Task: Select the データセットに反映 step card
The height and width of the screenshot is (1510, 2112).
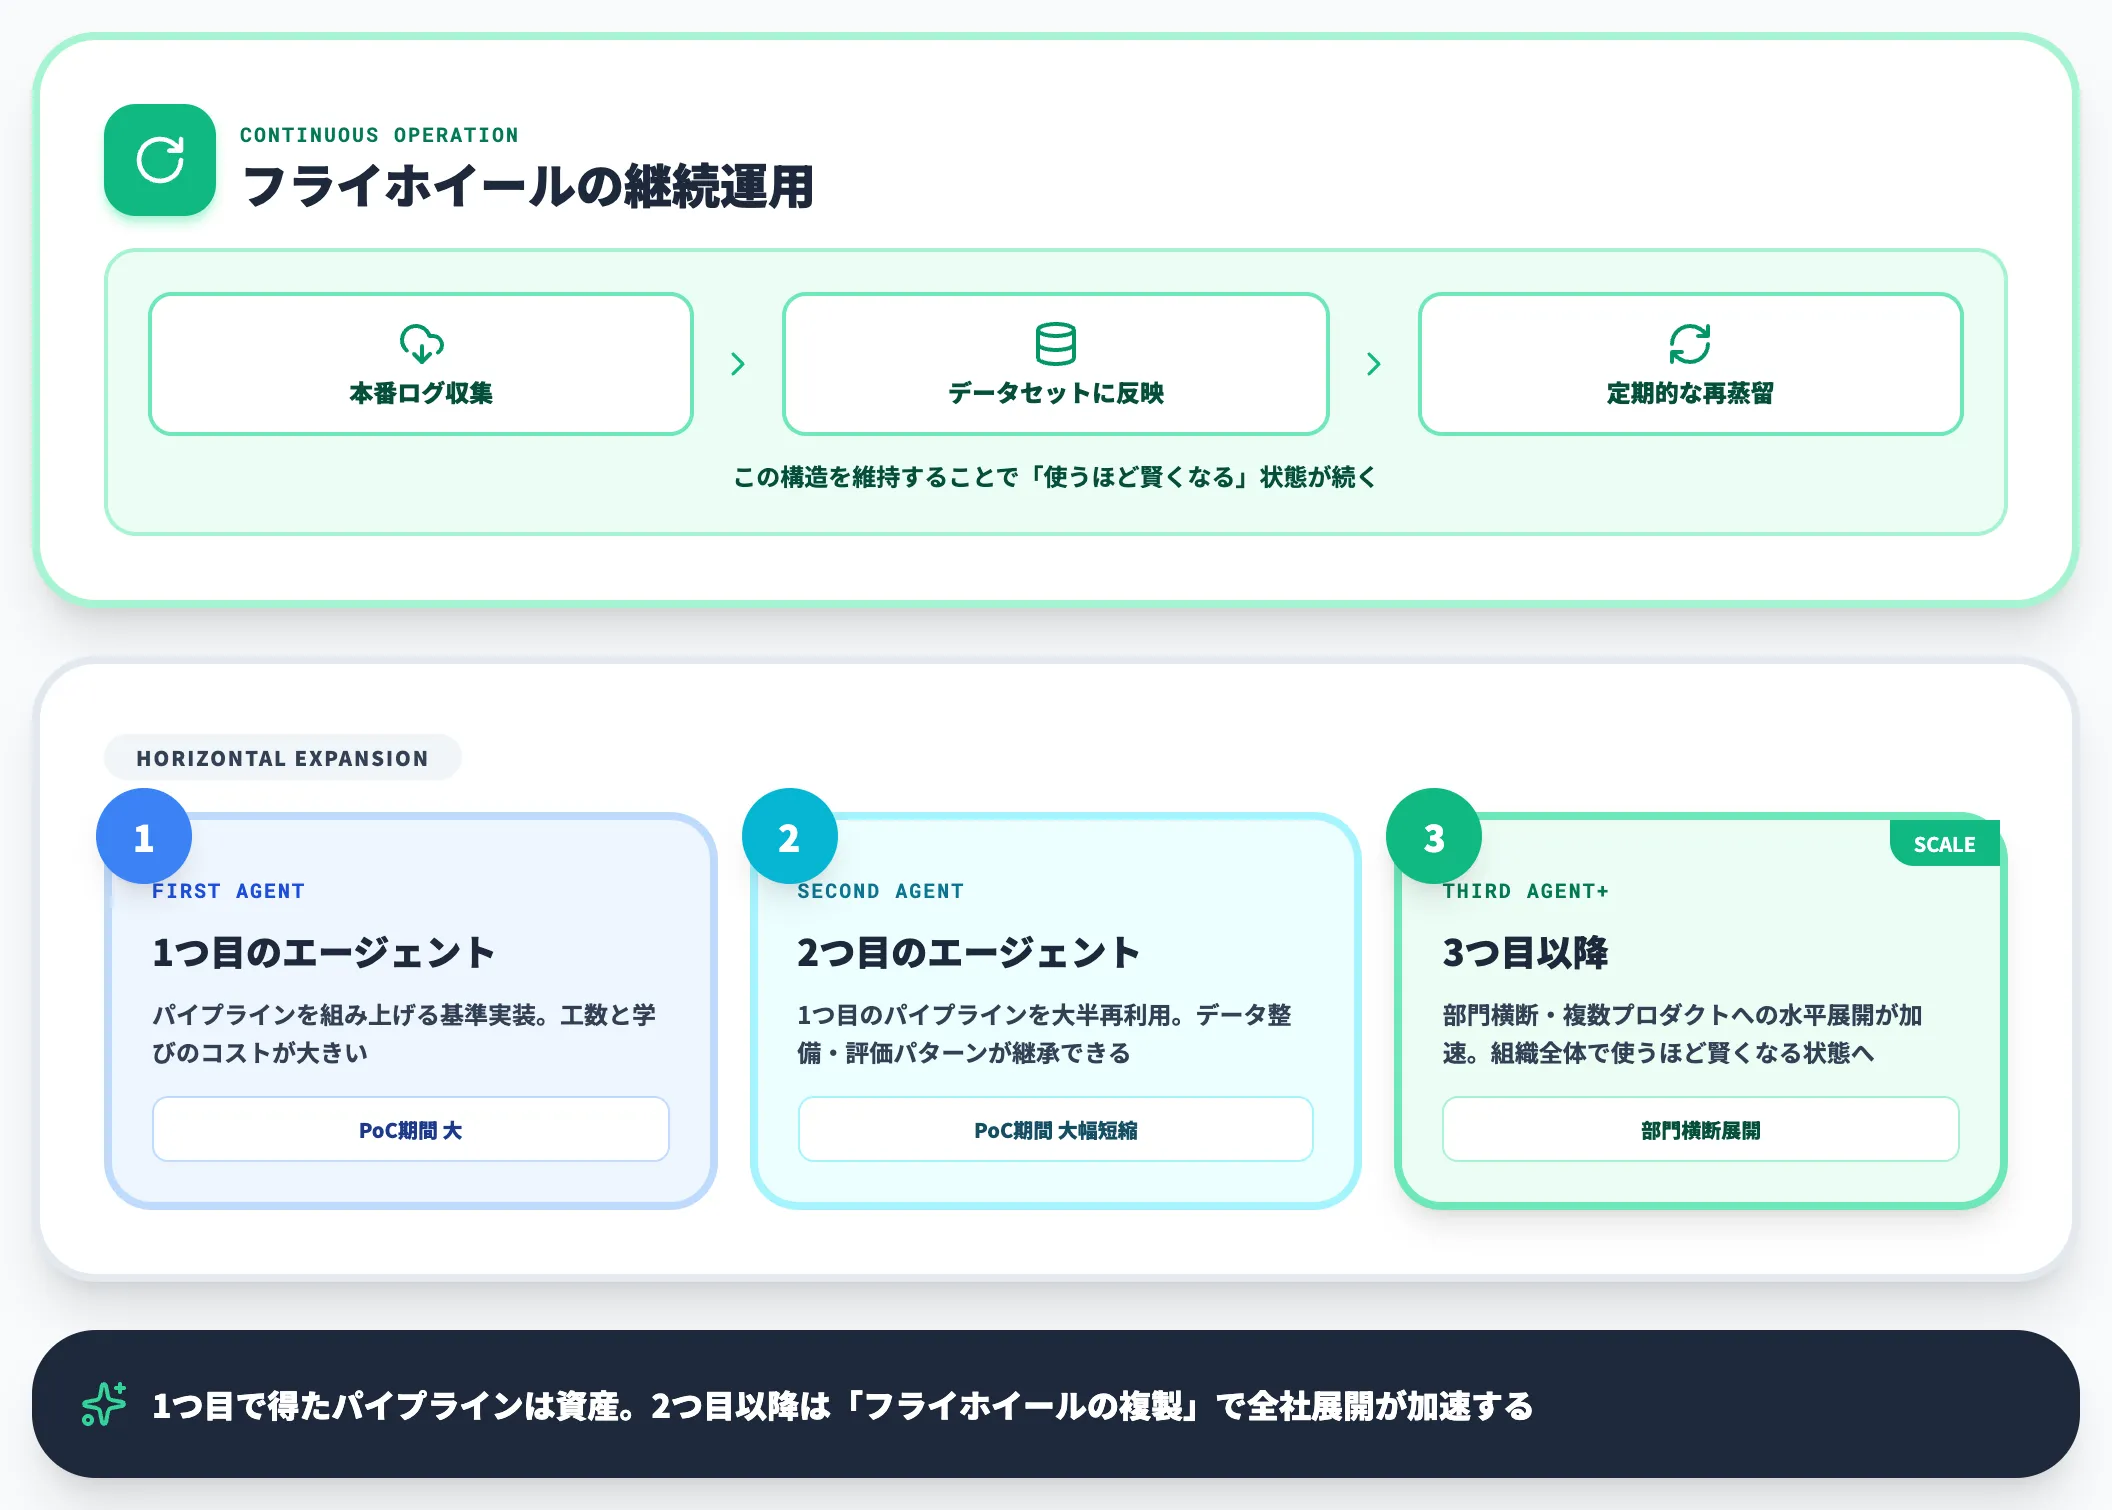Action: click(1056, 364)
